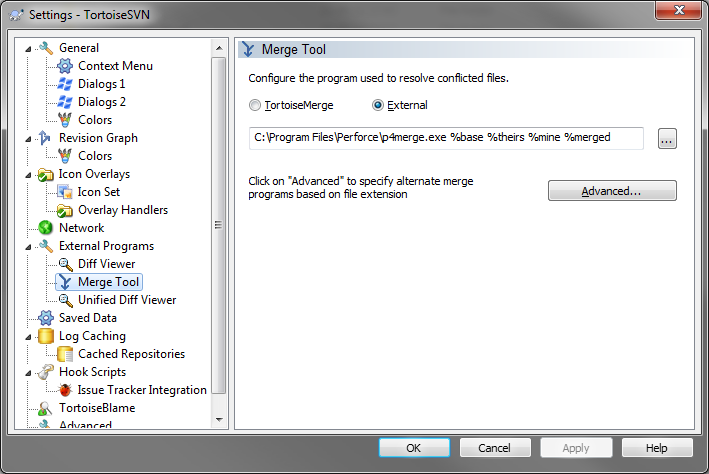Click the OK button
Viewport: 709px width, 474px height.
click(x=414, y=448)
